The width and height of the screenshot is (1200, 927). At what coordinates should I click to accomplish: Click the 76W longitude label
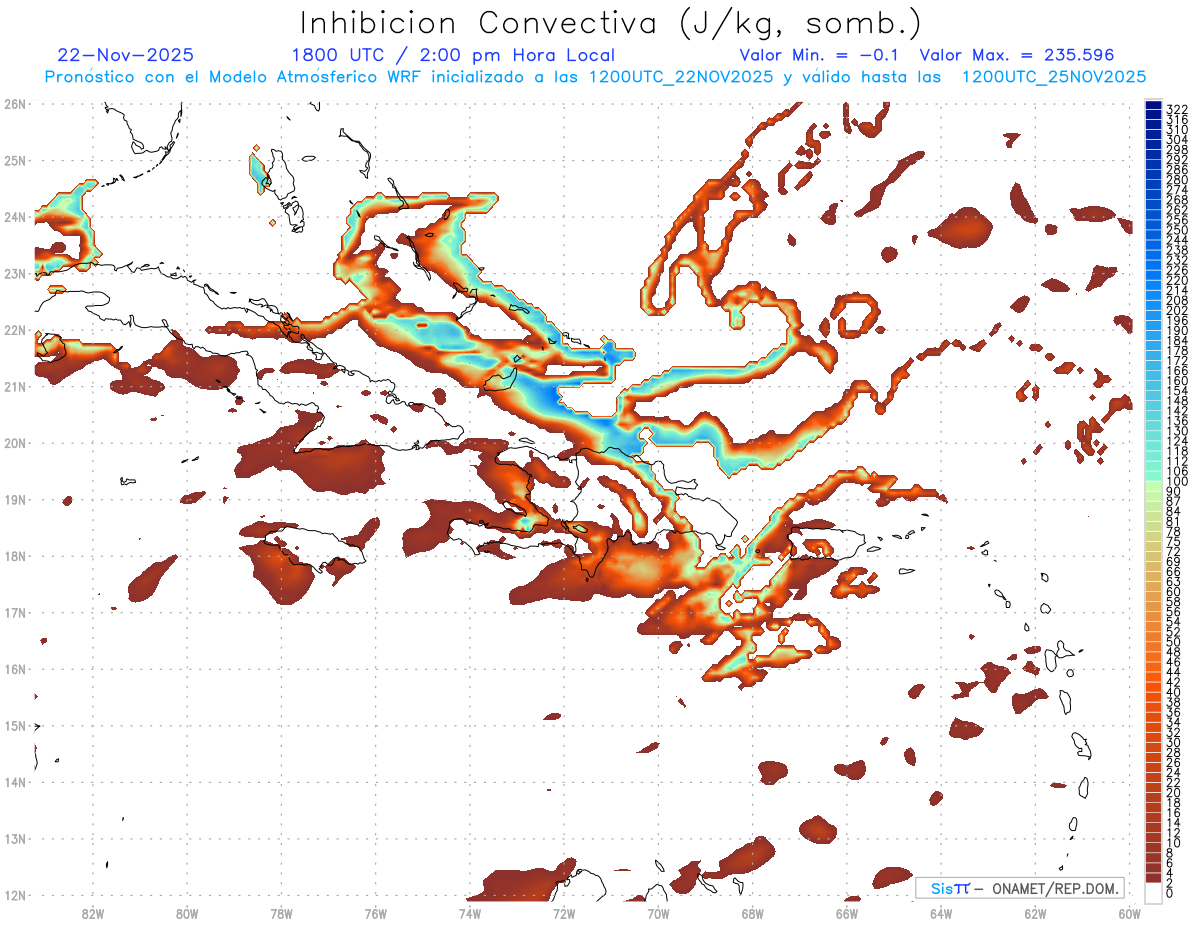(375, 913)
